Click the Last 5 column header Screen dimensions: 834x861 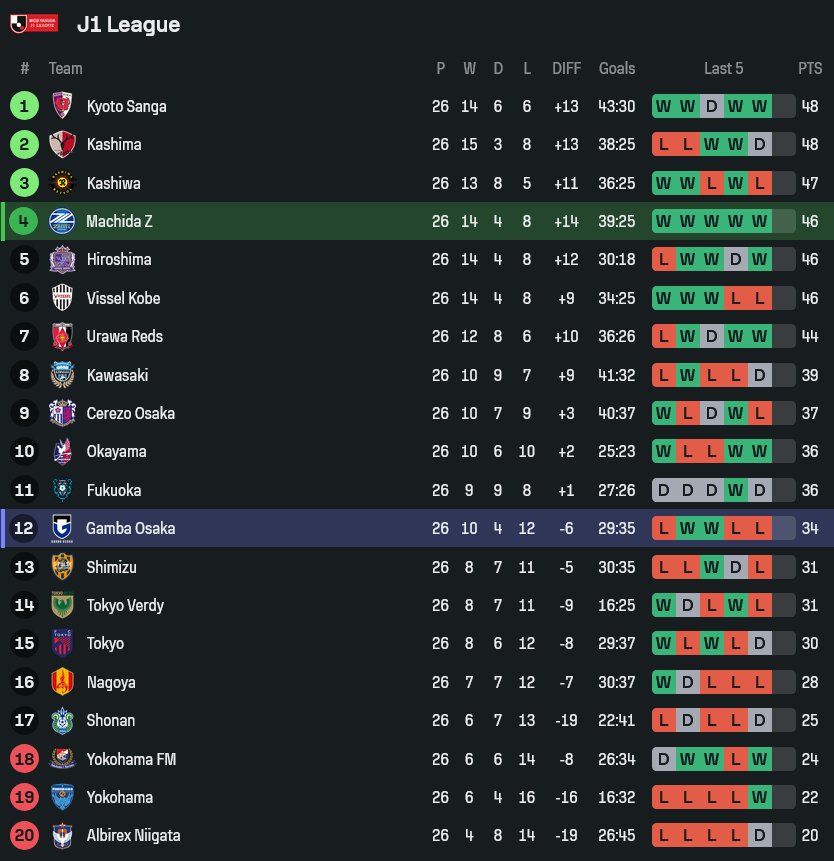(723, 68)
